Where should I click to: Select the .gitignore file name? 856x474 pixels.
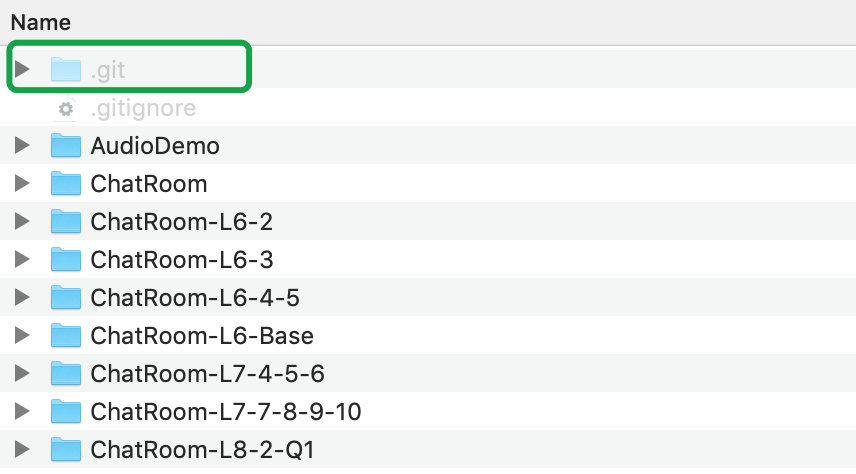click(x=143, y=108)
